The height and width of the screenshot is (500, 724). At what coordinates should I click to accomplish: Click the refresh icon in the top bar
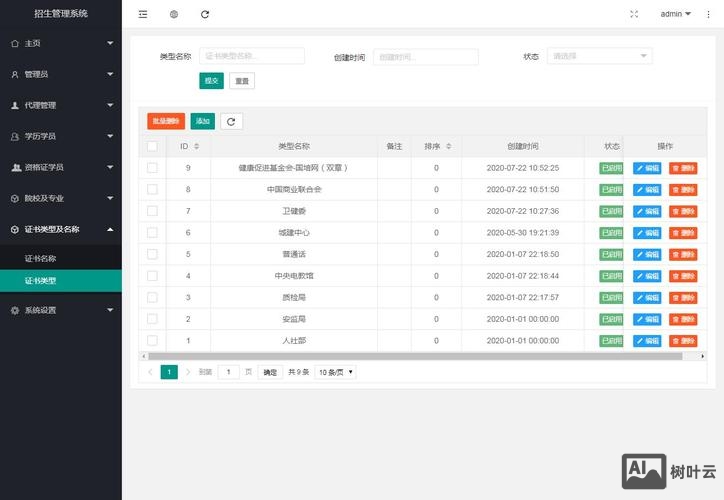click(205, 14)
